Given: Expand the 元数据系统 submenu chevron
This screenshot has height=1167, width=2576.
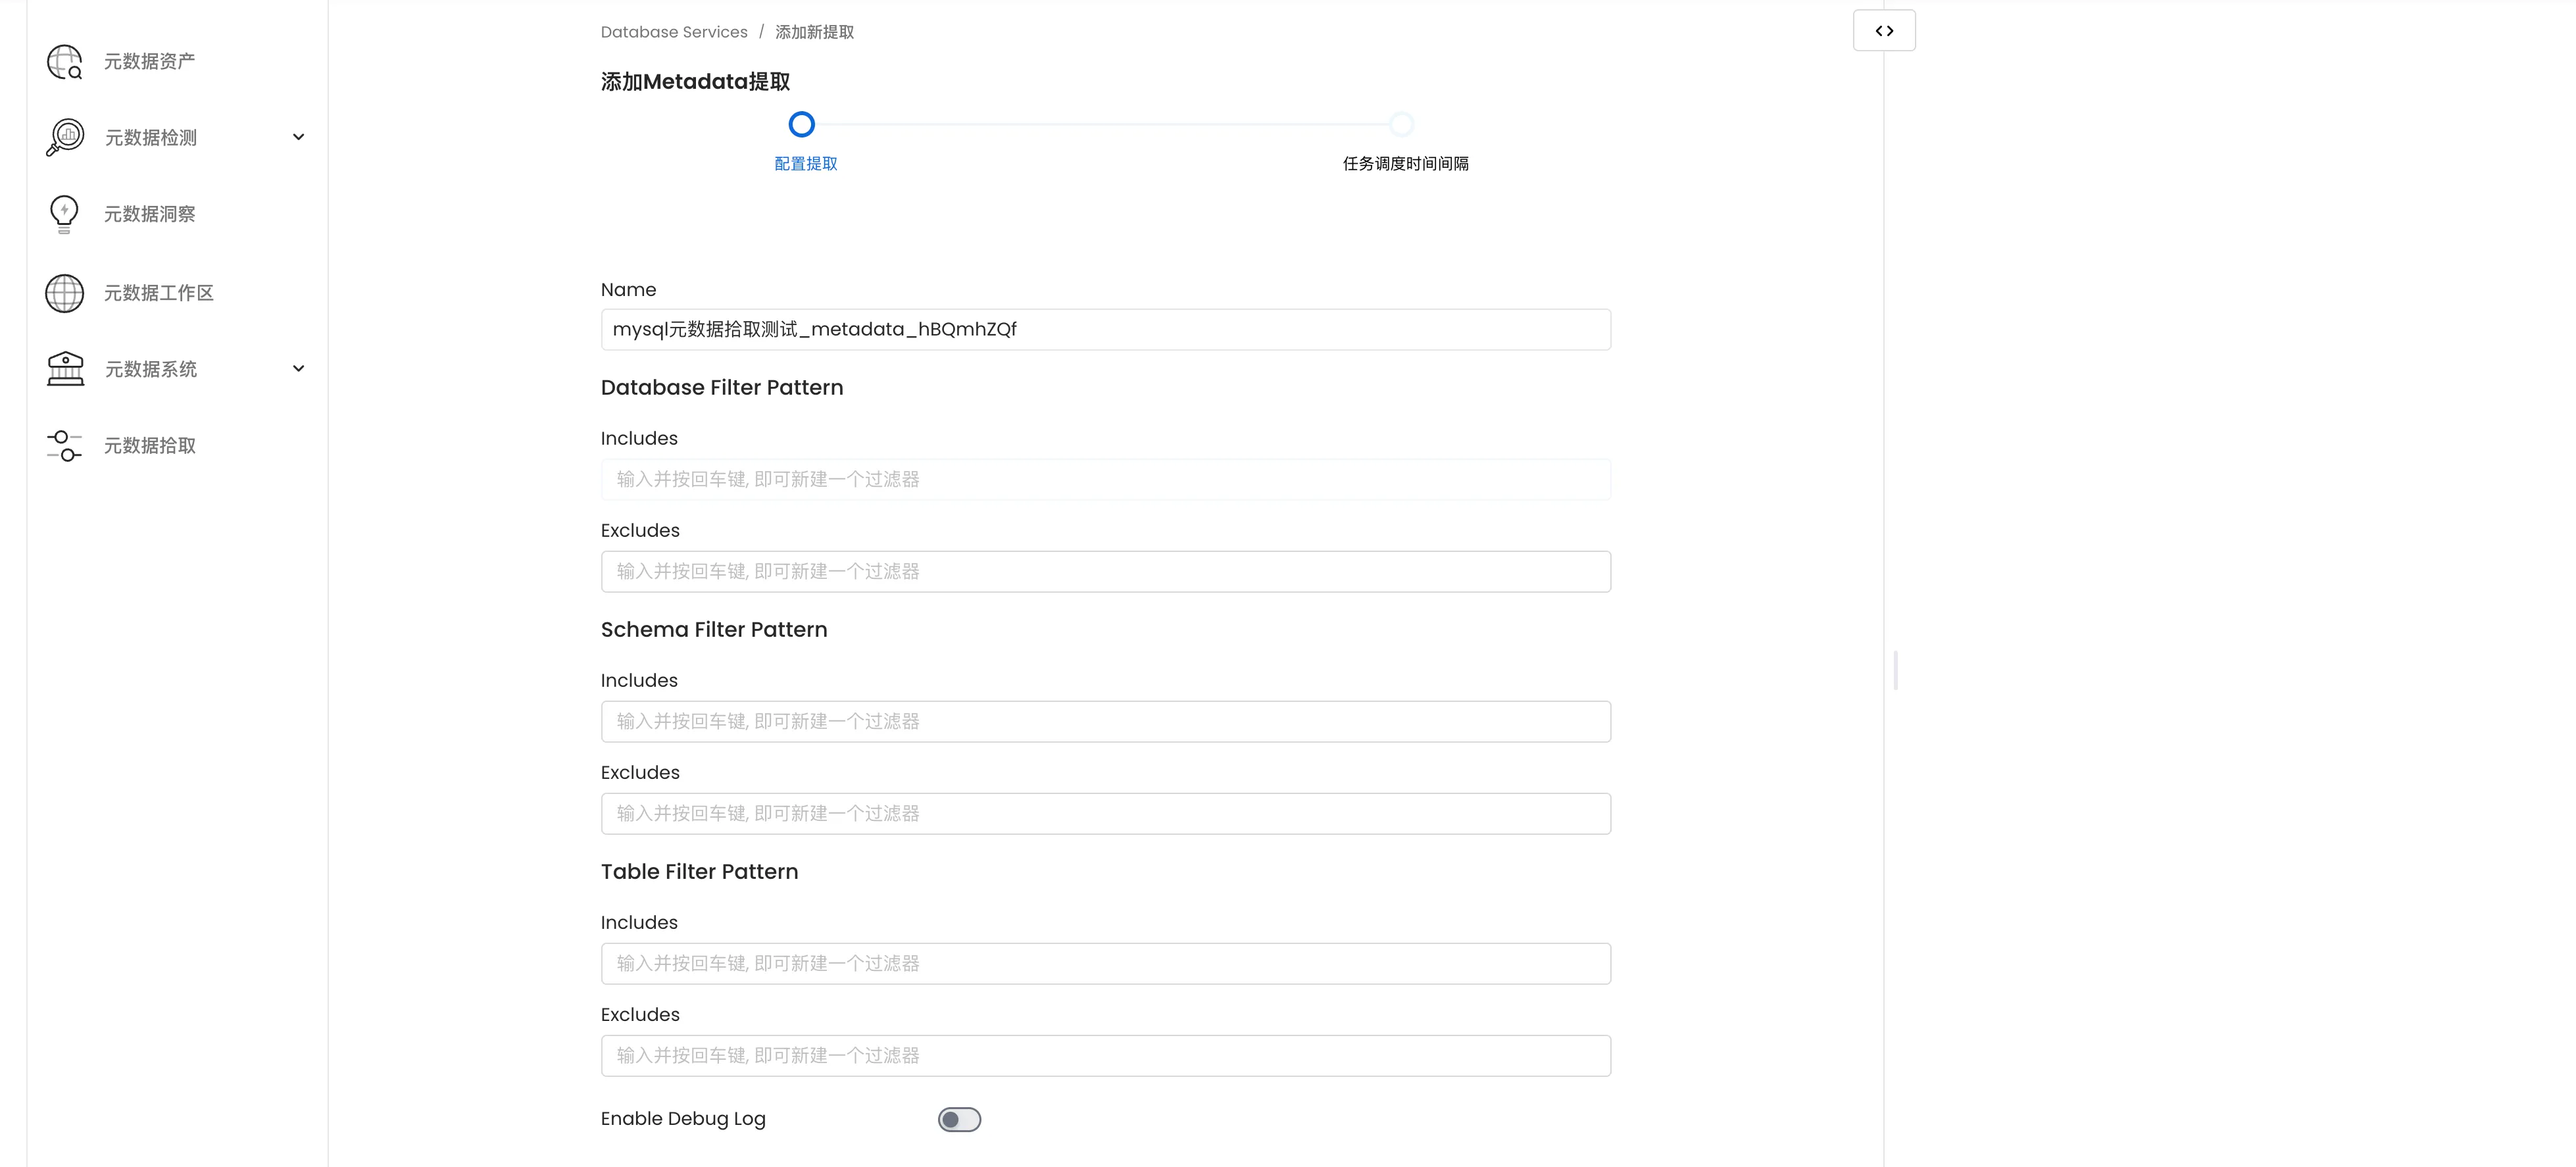Looking at the screenshot, I should pyautogui.click(x=298, y=369).
